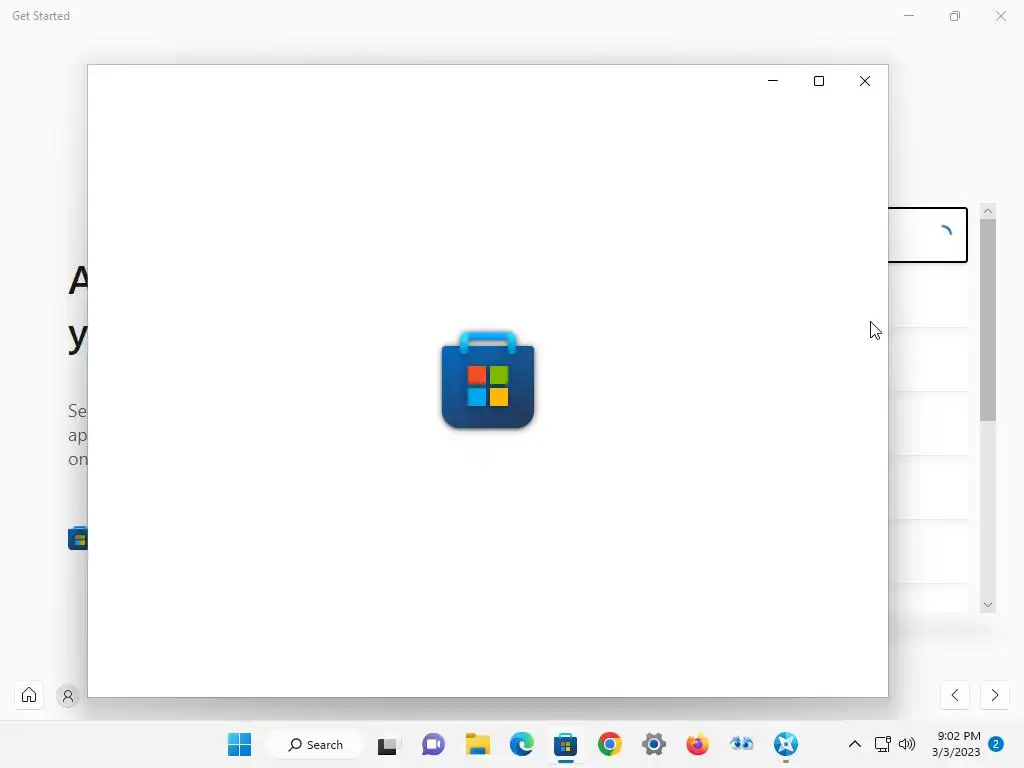Minimize the Get Started window
This screenshot has width=1024, height=768.
(x=908, y=16)
